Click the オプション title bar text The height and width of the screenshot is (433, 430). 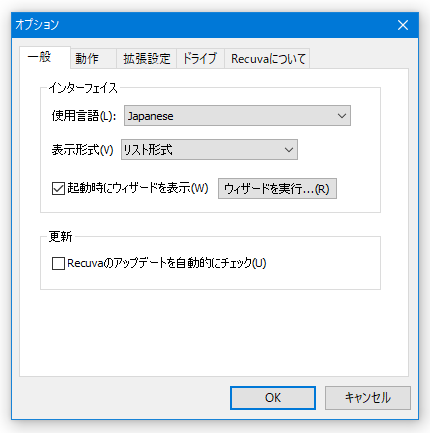37,25
